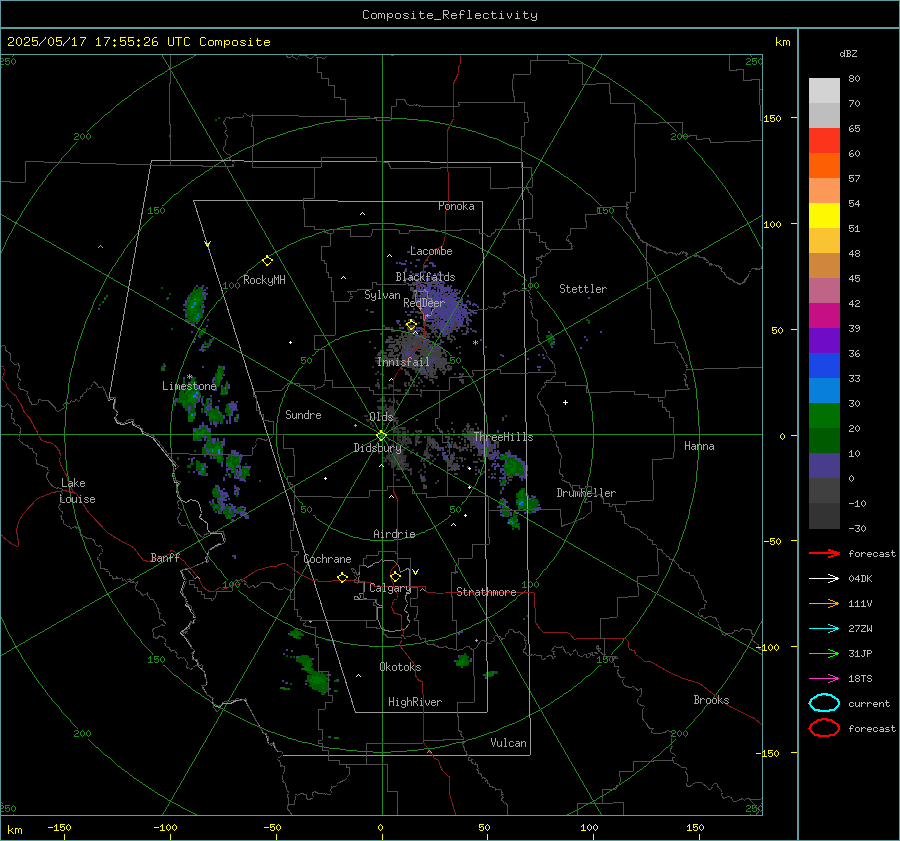Click the yellow diamond marker under Cochrane label
The height and width of the screenshot is (841, 900).
tap(342, 577)
